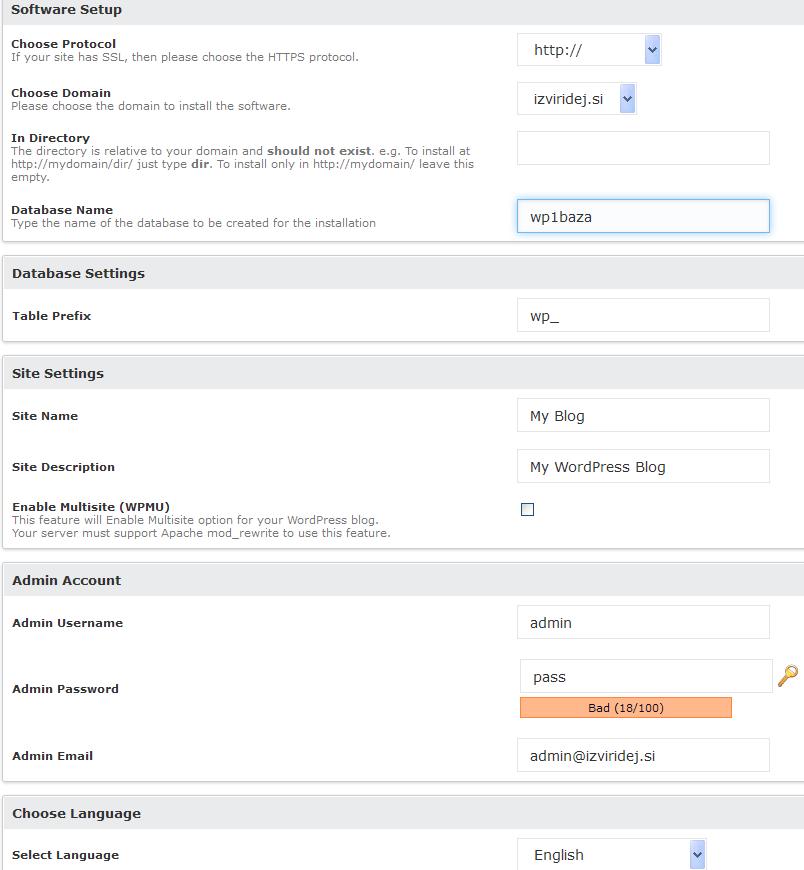
Task: Click the Admin Password input box
Action: click(x=646, y=676)
